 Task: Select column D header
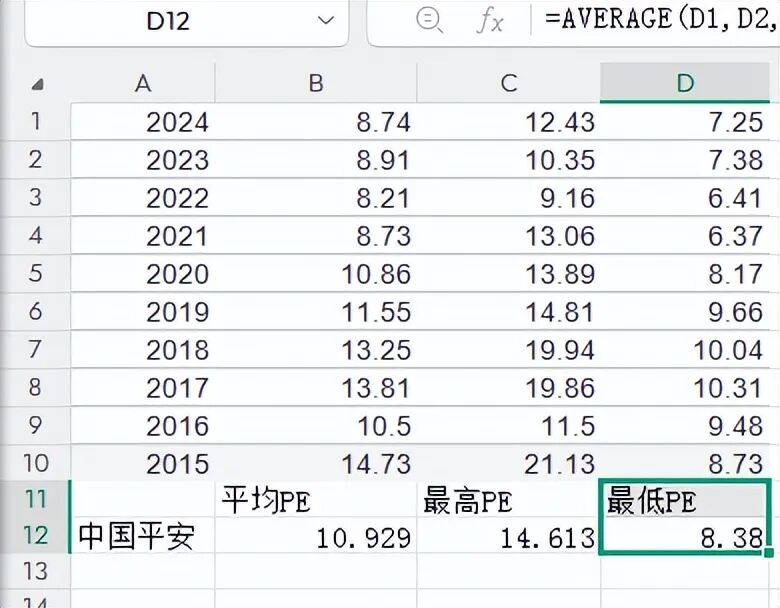(x=685, y=83)
